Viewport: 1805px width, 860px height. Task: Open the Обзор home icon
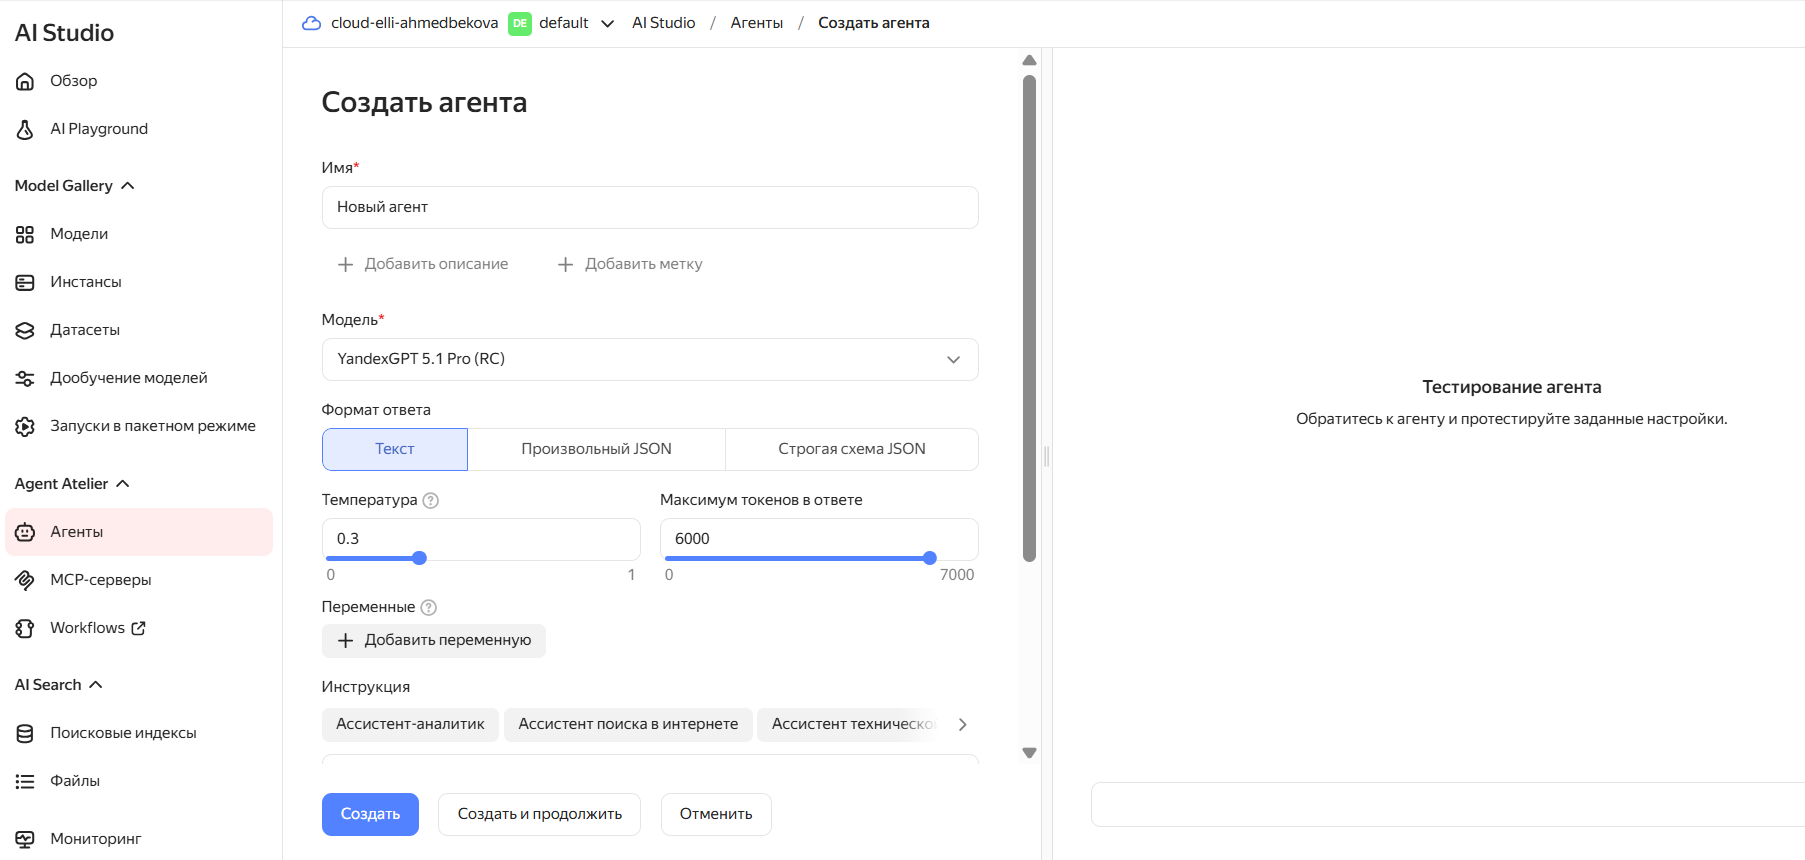coord(25,81)
